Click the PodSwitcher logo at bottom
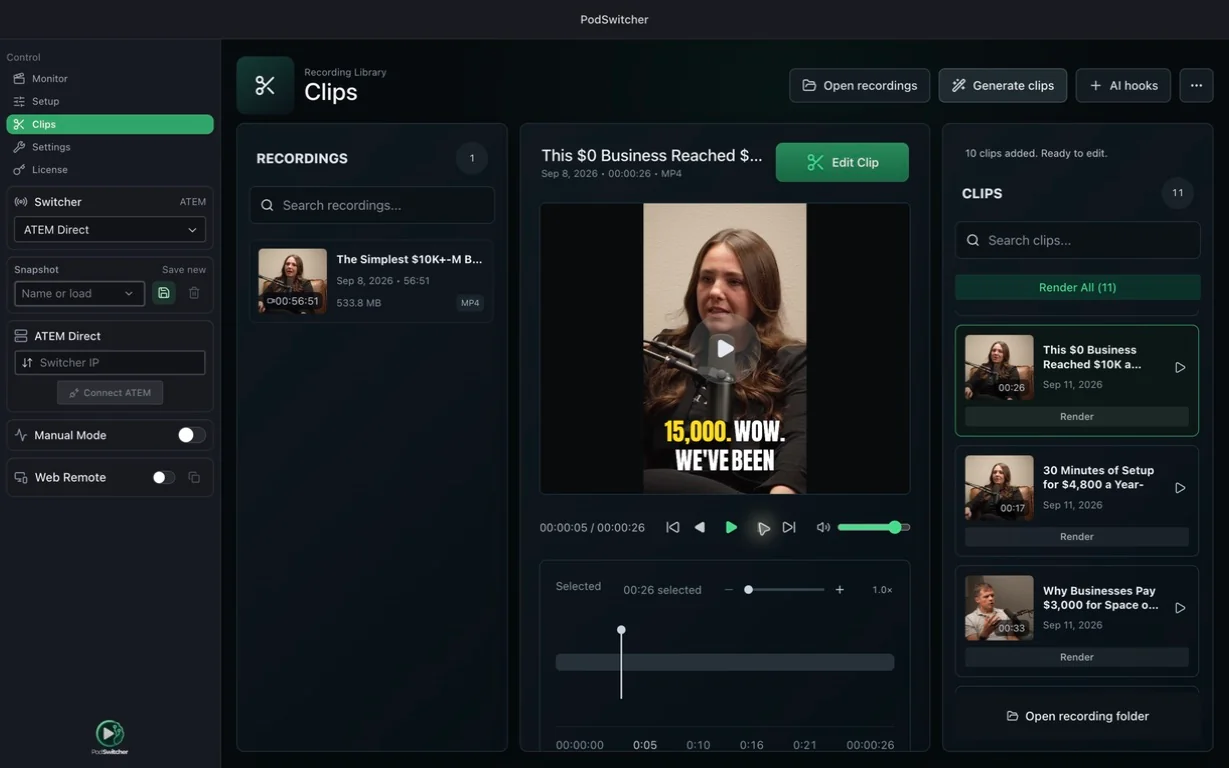The height and width of the screenshot is (768, 1229). pyautogui.click(x=110, y=737)
